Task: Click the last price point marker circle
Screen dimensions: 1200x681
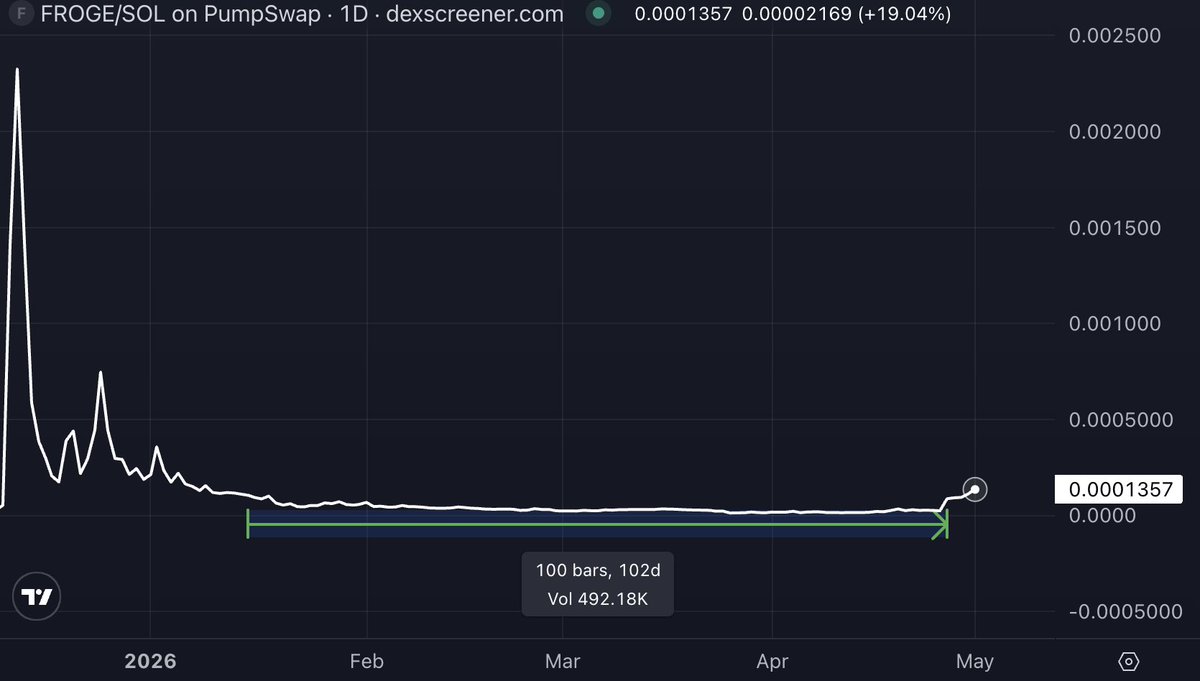Action: click(x=976, y=490)
